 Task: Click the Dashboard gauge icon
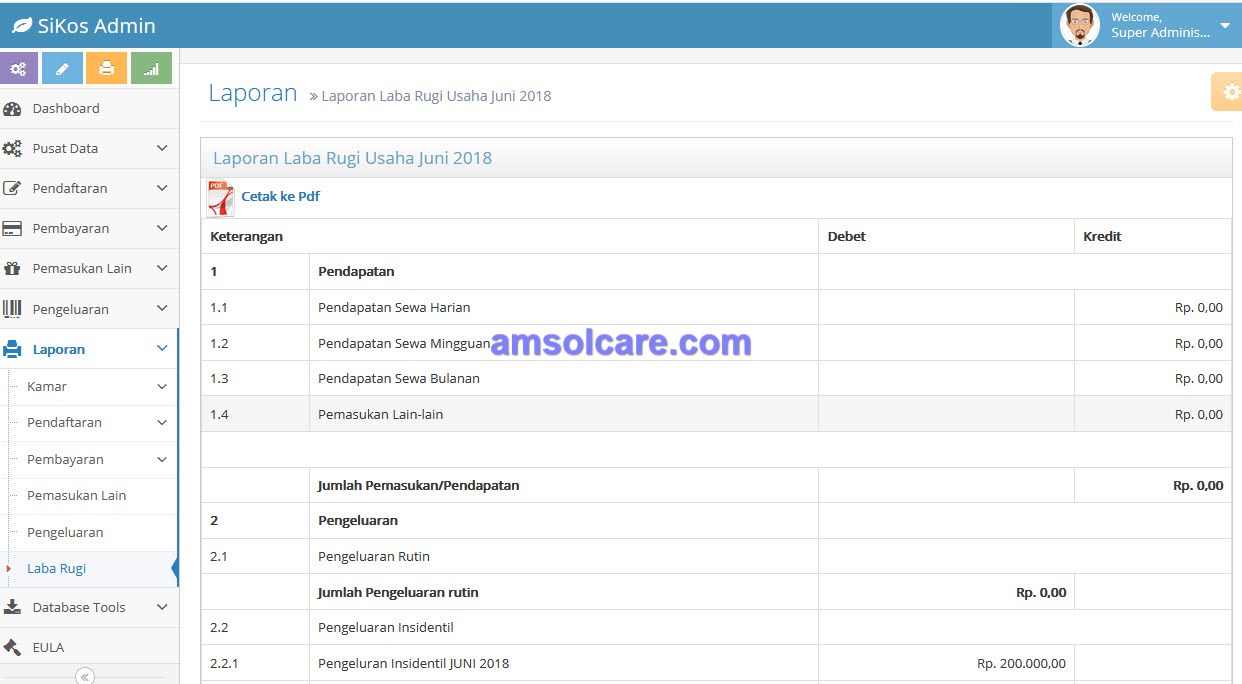click(12, 109)
